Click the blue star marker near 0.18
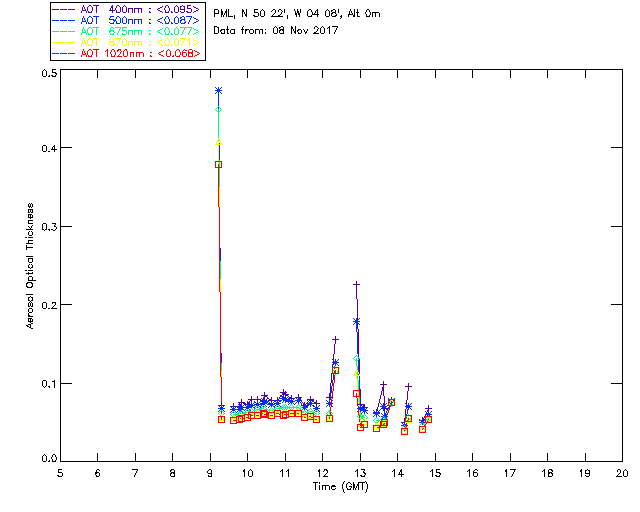Viewport: 640px width, 512px height. tap(356, 322)
